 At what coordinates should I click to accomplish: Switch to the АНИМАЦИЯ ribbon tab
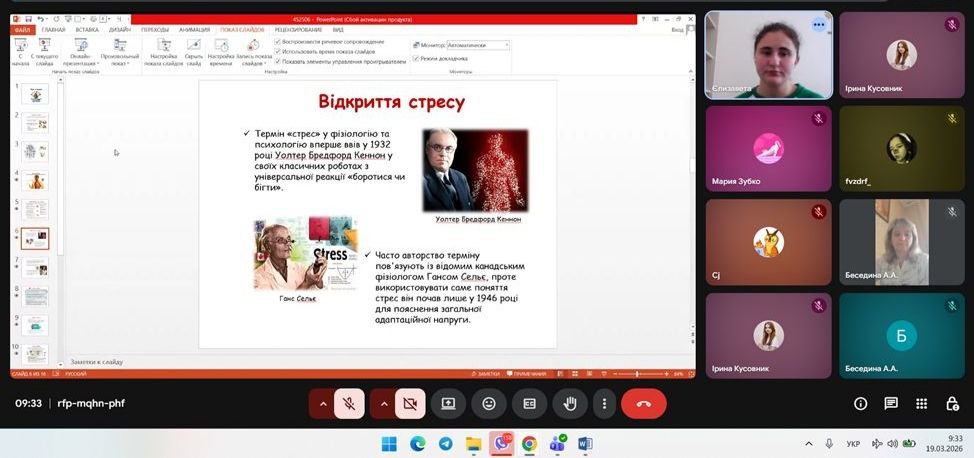pyautogui.click(x=194, y=30)
